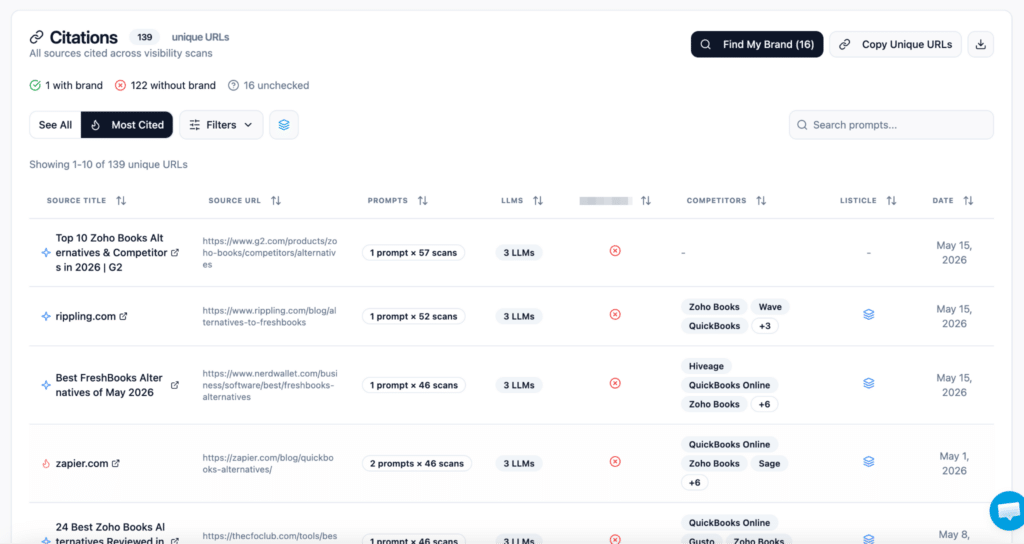Click the zapier quickbooks-alternatives URL
Screen dimensions: 1024x544
coord(268,463)
